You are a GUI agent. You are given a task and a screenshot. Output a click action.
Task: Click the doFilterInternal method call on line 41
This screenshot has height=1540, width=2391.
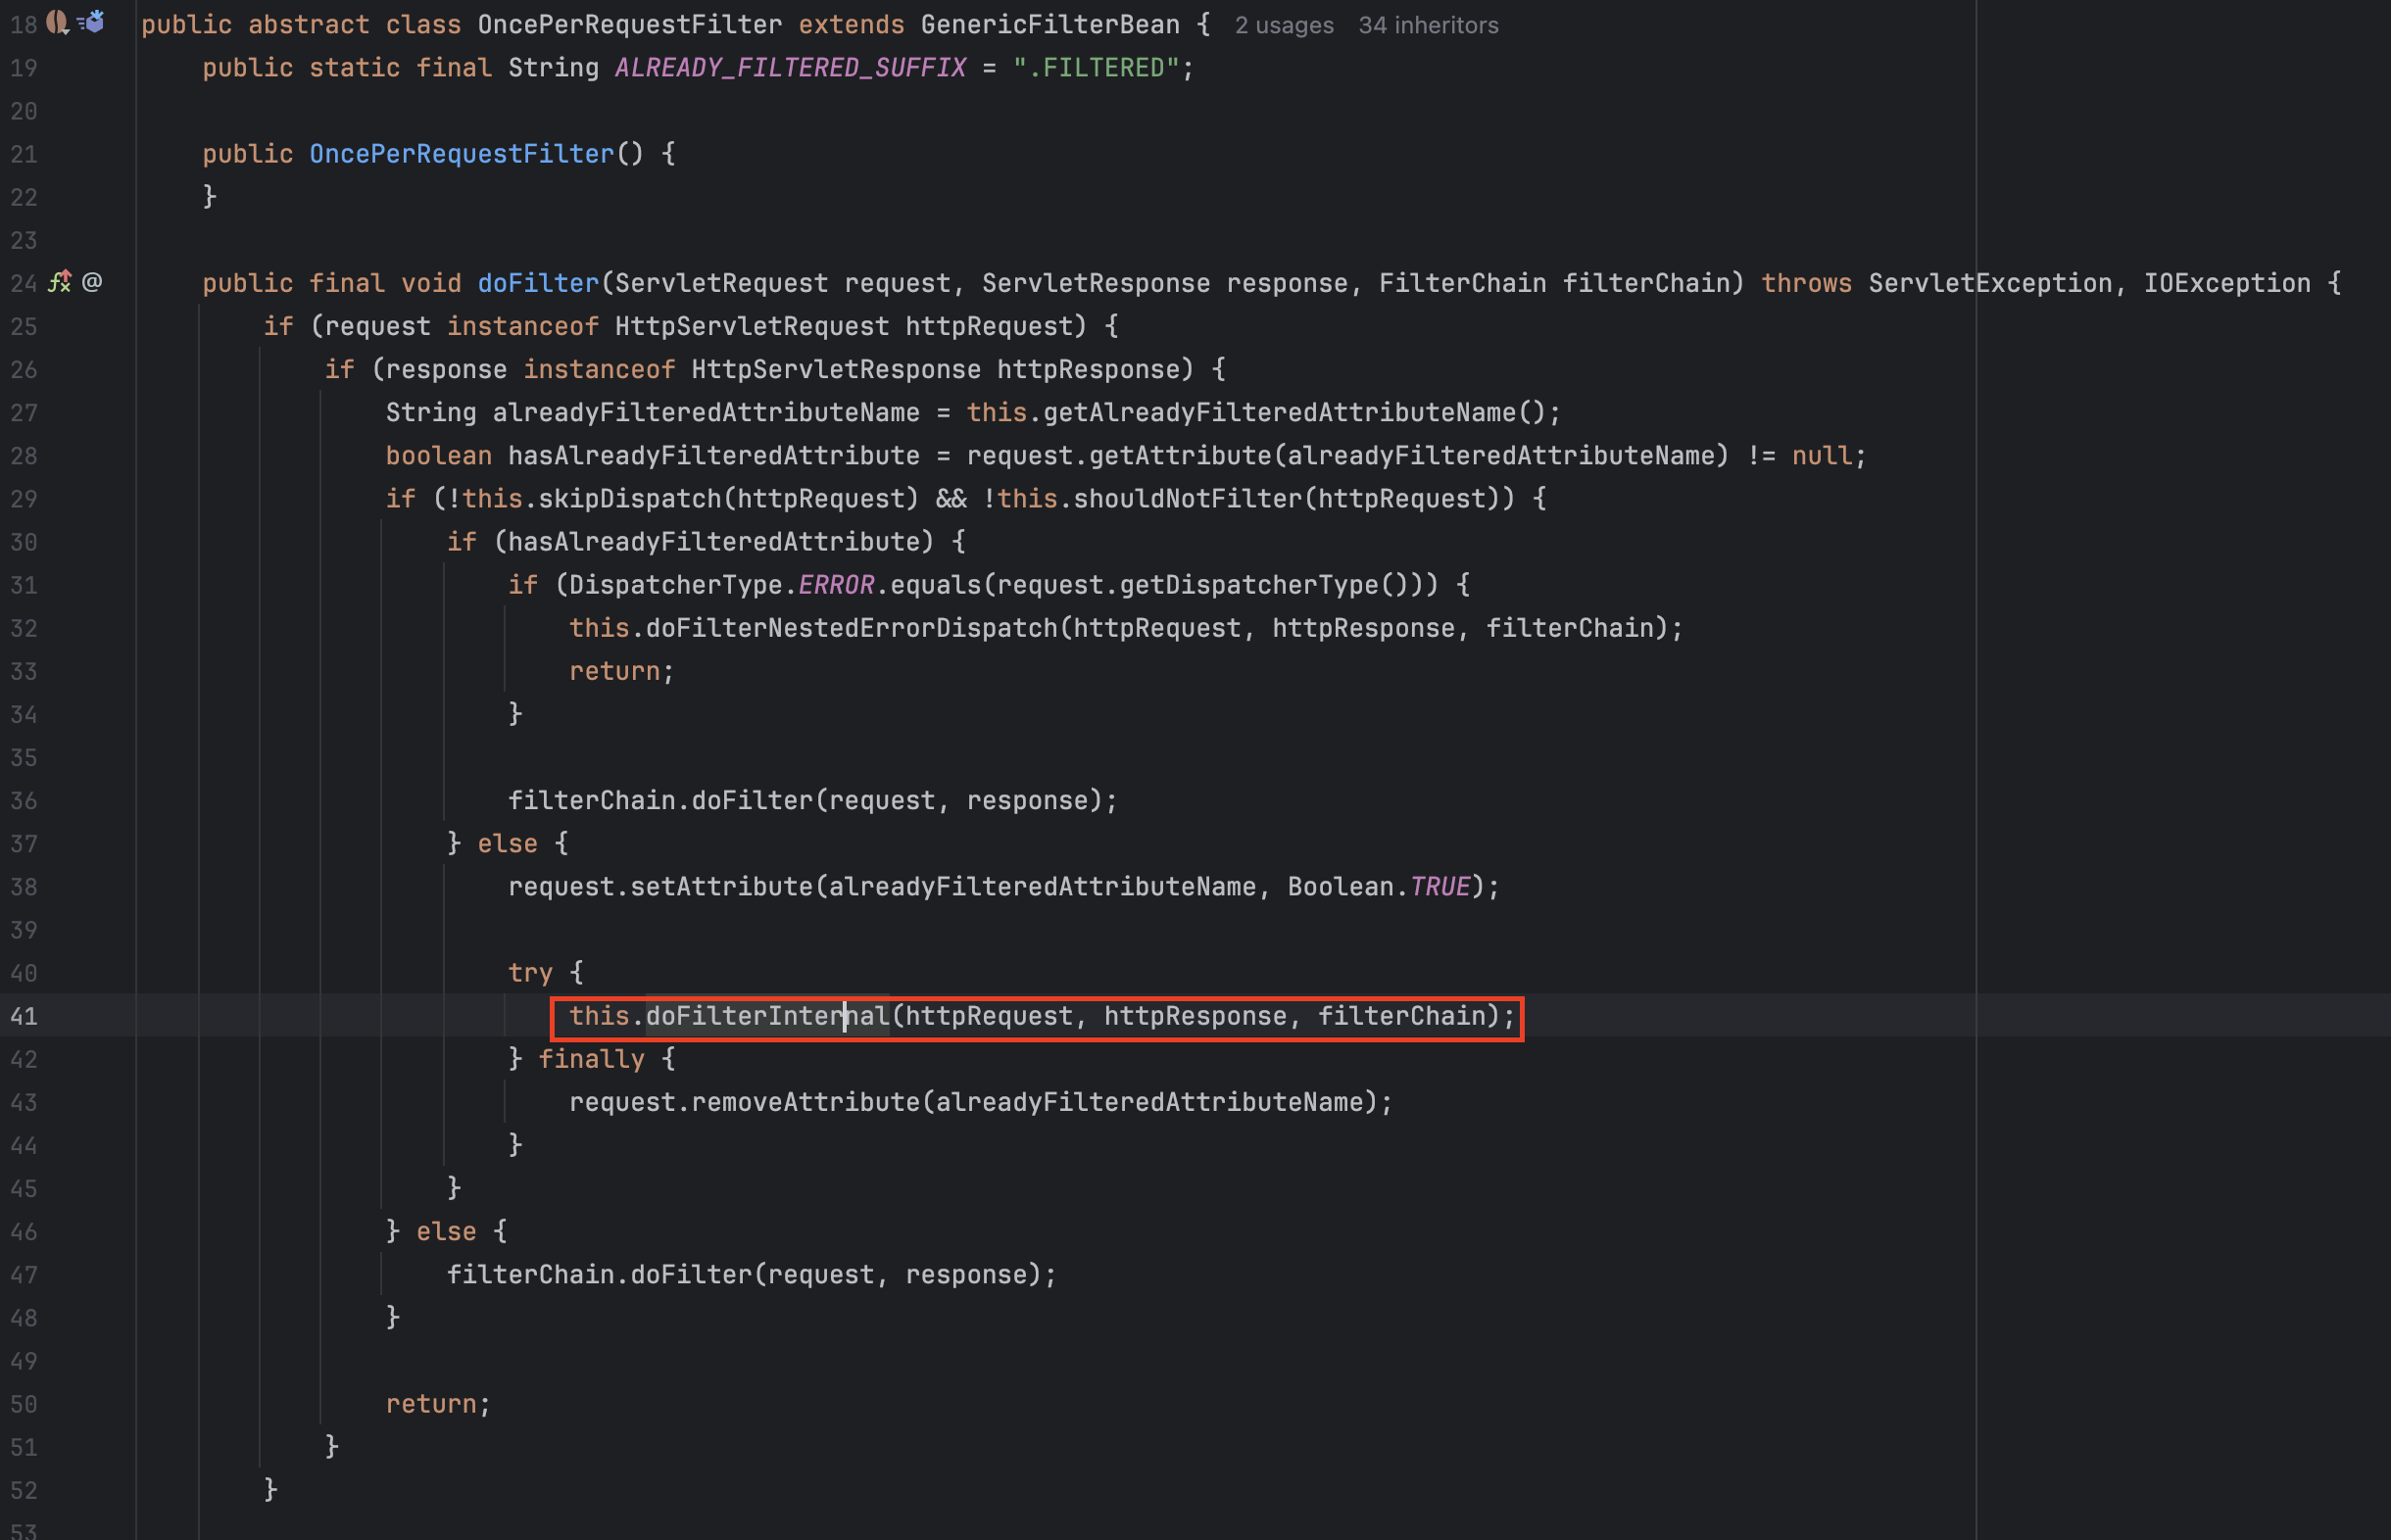pyautogui.click(x=767, y=1017)
